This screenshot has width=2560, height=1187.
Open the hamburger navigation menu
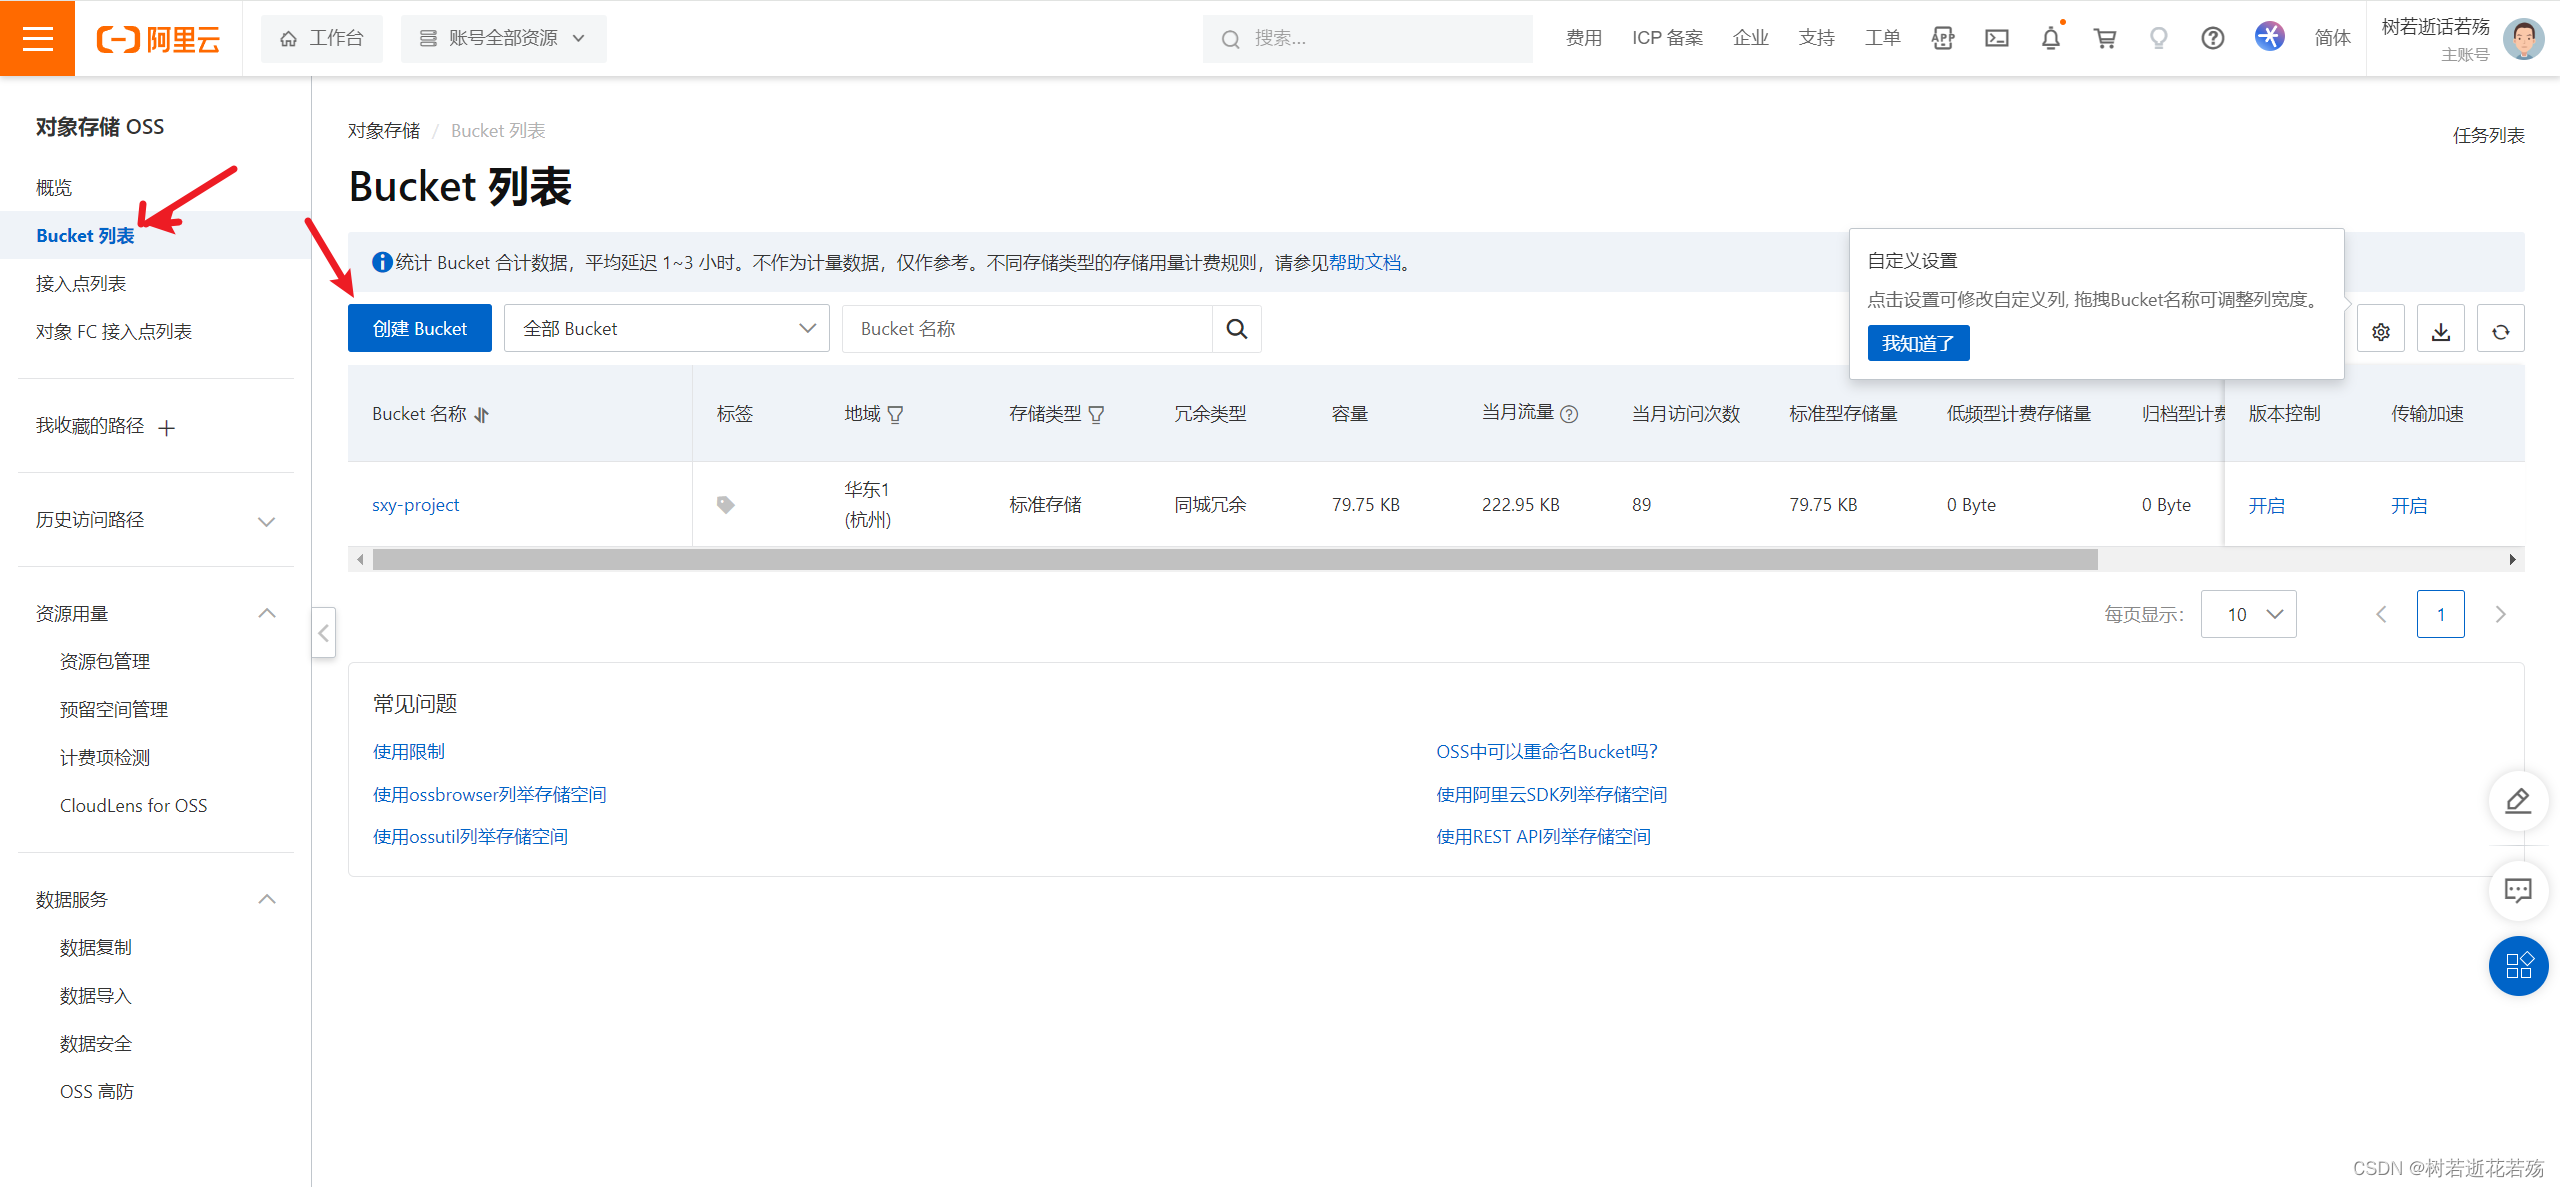tap(37, 38)
